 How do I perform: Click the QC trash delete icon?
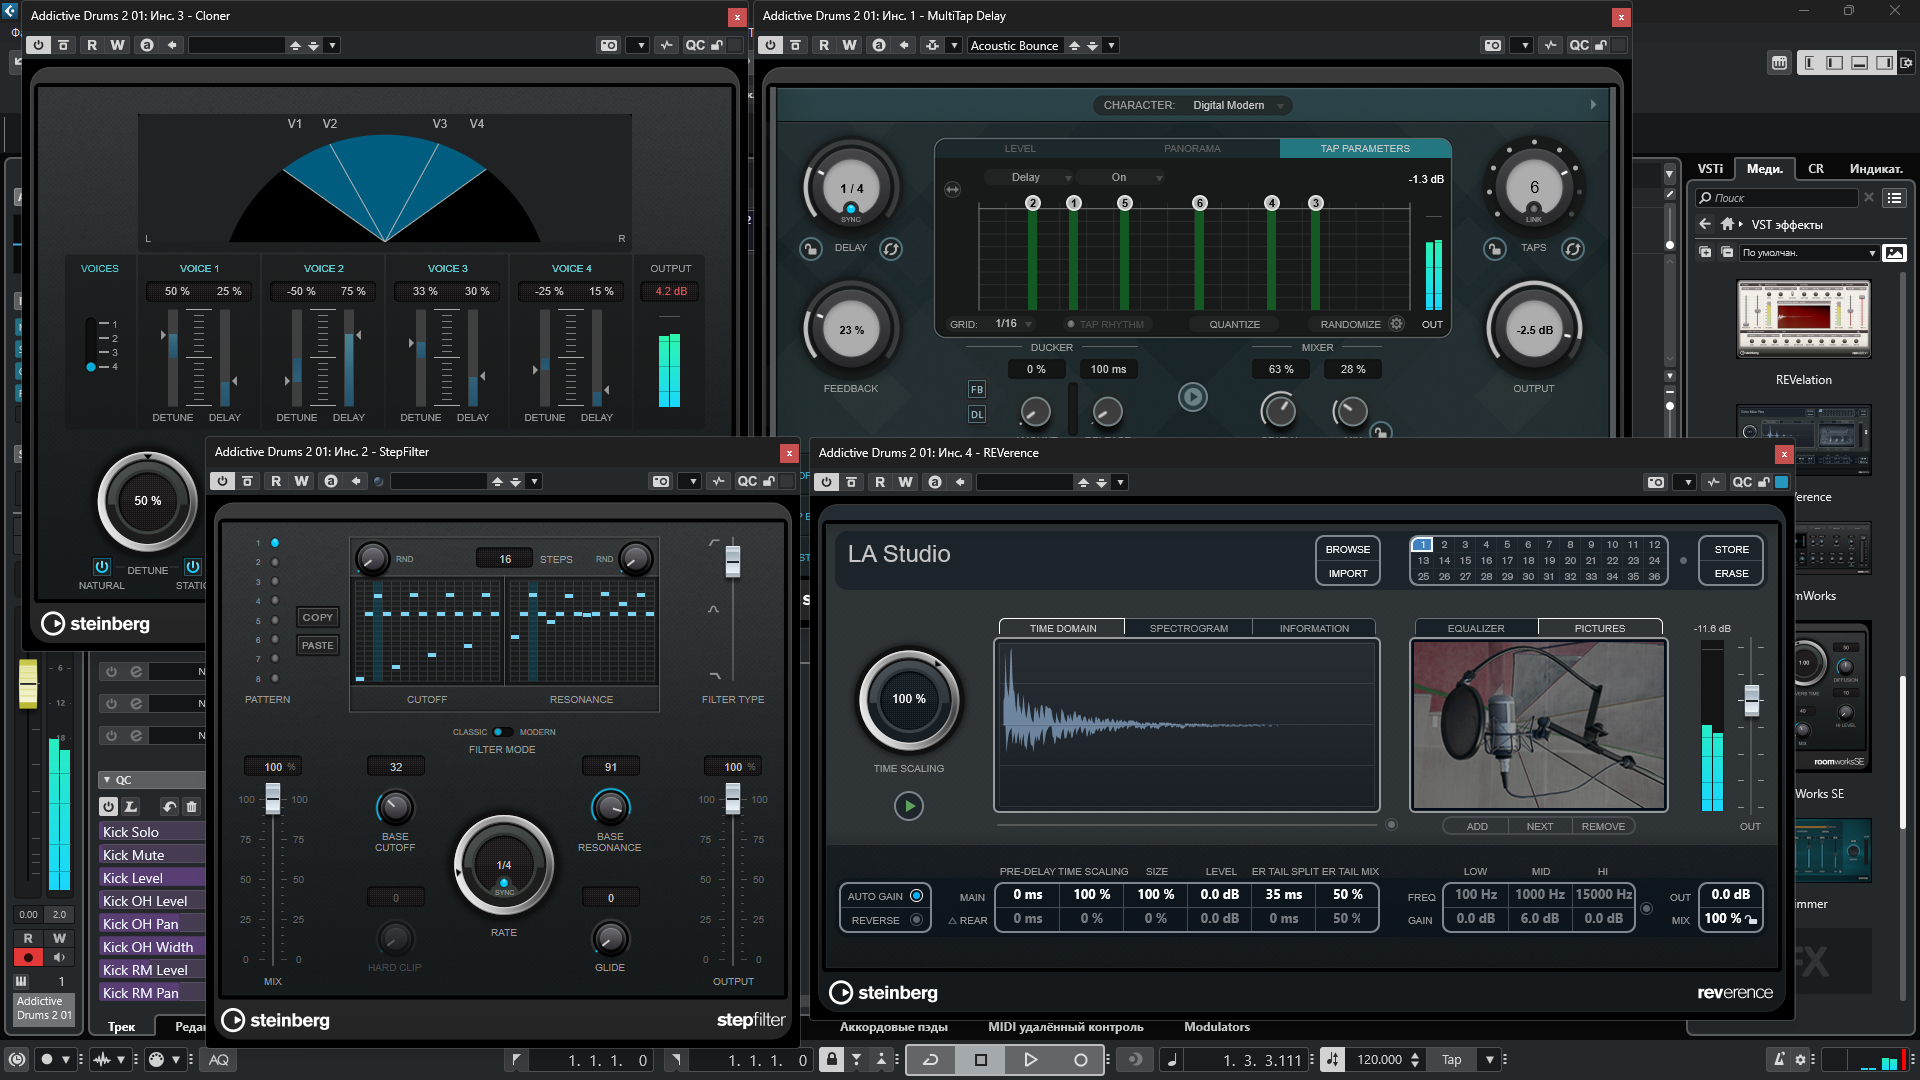coord(192,806)
